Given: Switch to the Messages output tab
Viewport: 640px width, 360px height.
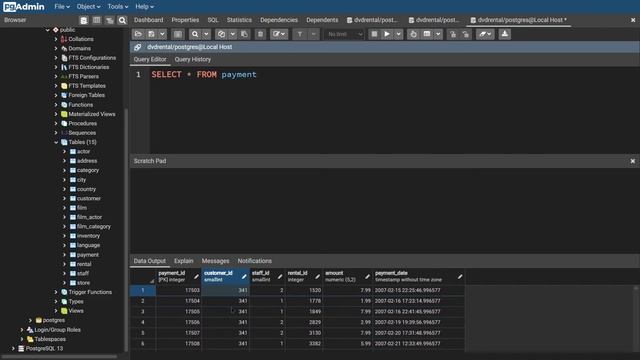Looking at the screenshot, I should [215, 261].
